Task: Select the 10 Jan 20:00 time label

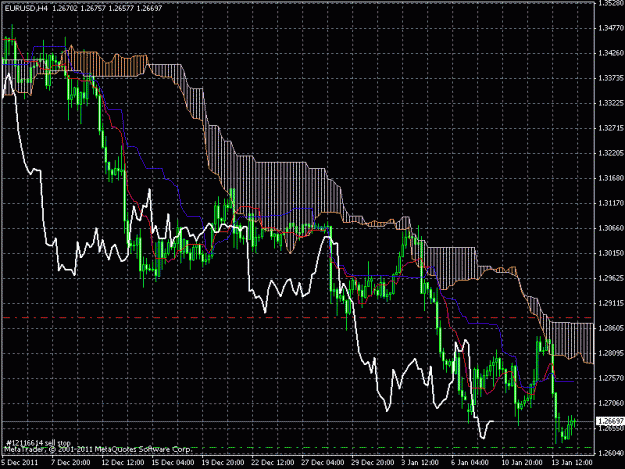Action: 522,462
